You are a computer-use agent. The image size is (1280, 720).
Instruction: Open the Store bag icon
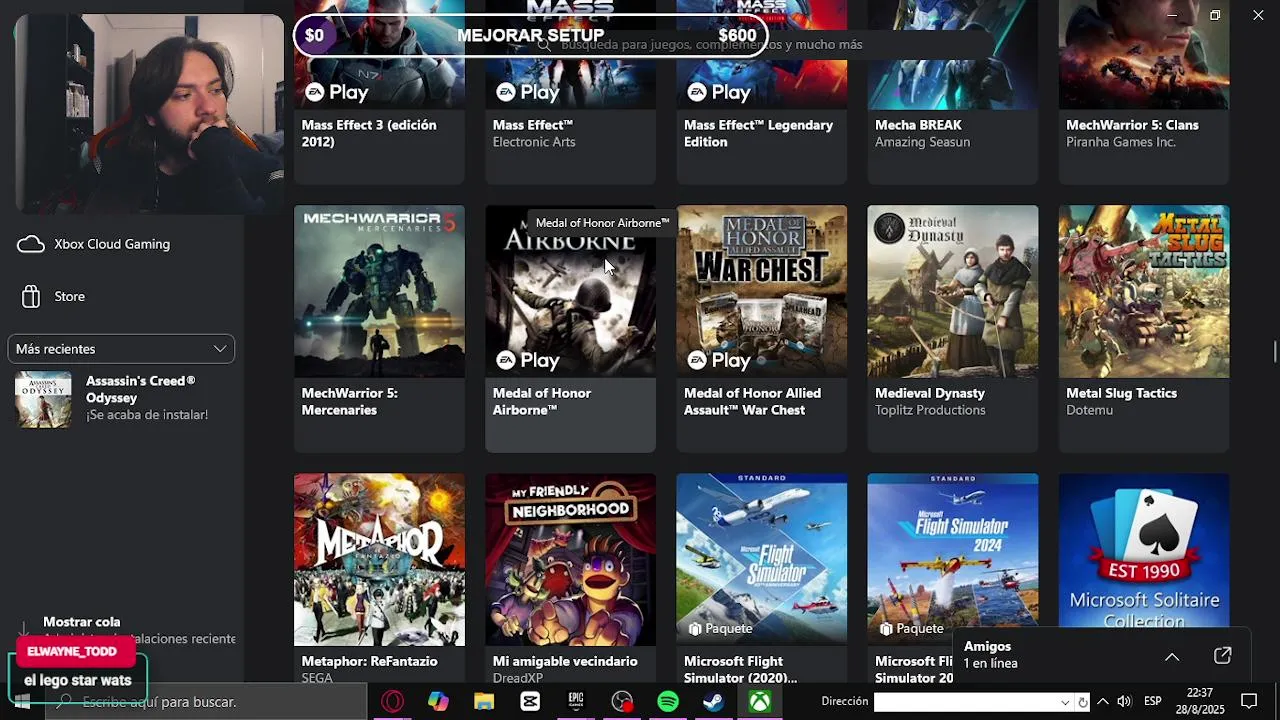pos(31,296)
